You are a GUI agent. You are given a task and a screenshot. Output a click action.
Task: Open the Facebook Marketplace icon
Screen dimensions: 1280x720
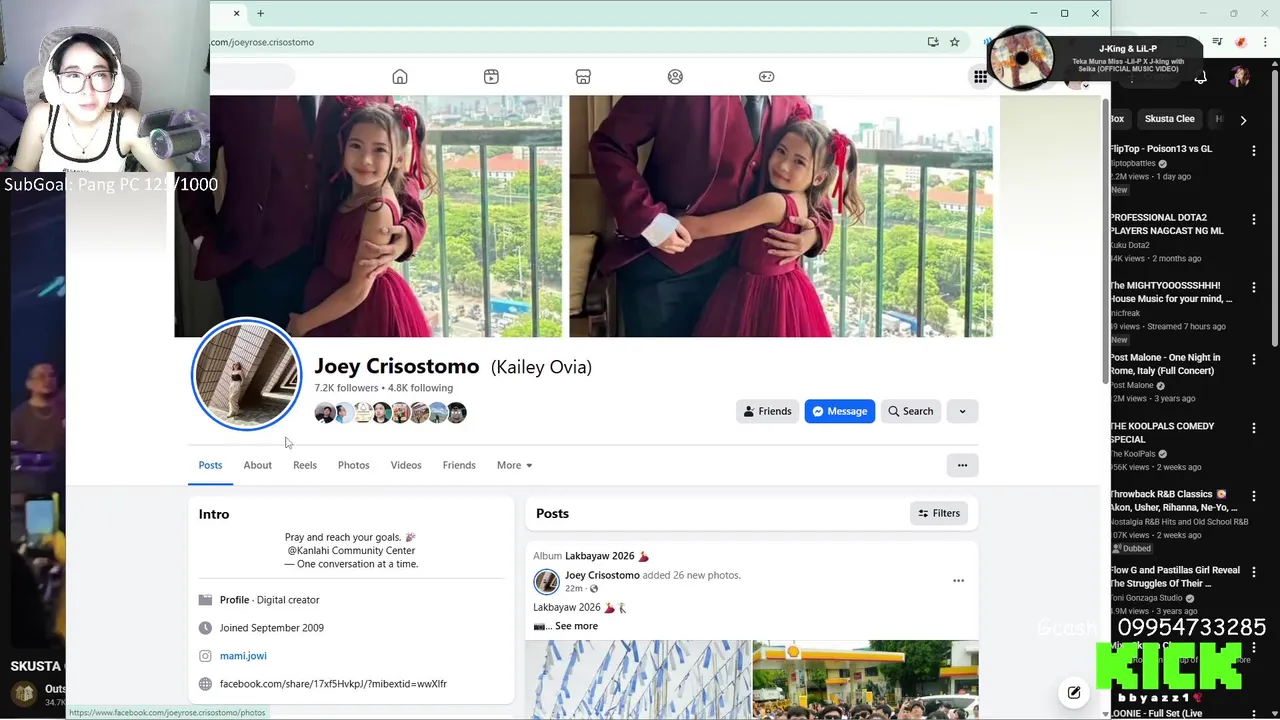[583, 77]
